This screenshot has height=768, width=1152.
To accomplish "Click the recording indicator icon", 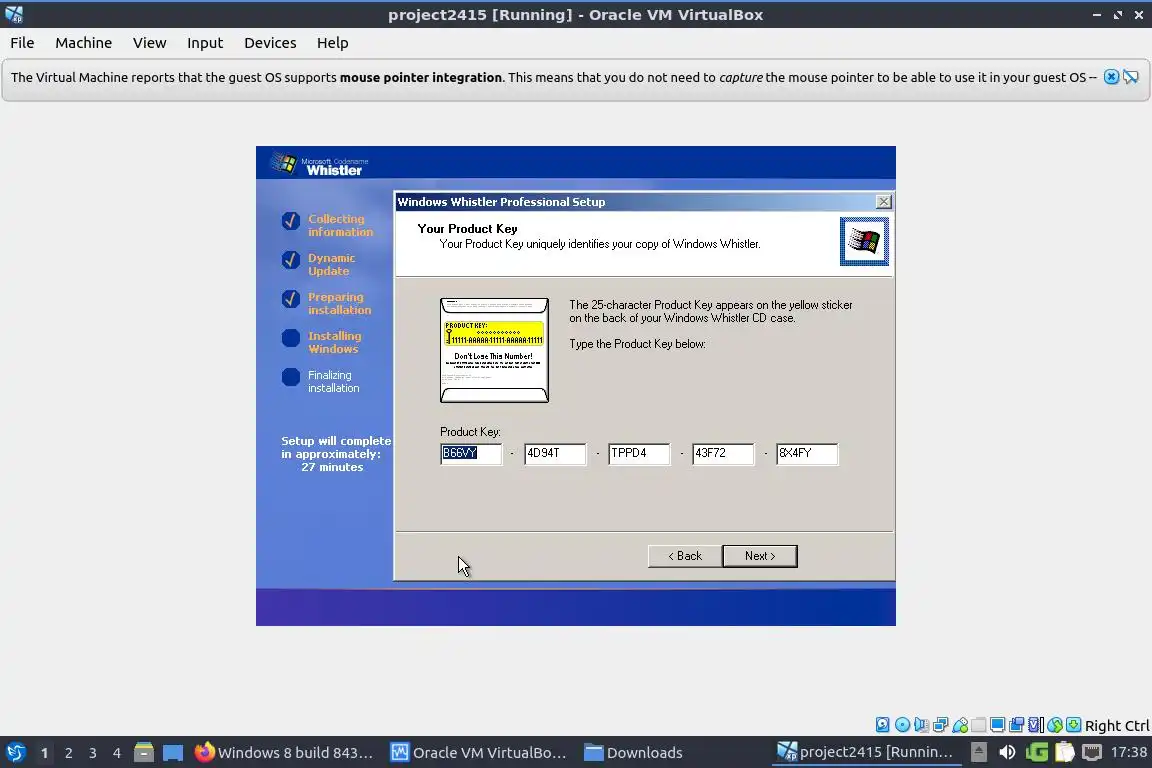I will click(1017, 725).
